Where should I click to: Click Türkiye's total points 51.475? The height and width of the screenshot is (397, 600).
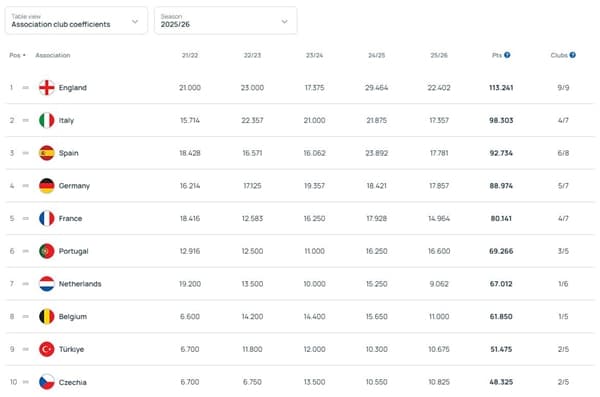pos(501,349)
